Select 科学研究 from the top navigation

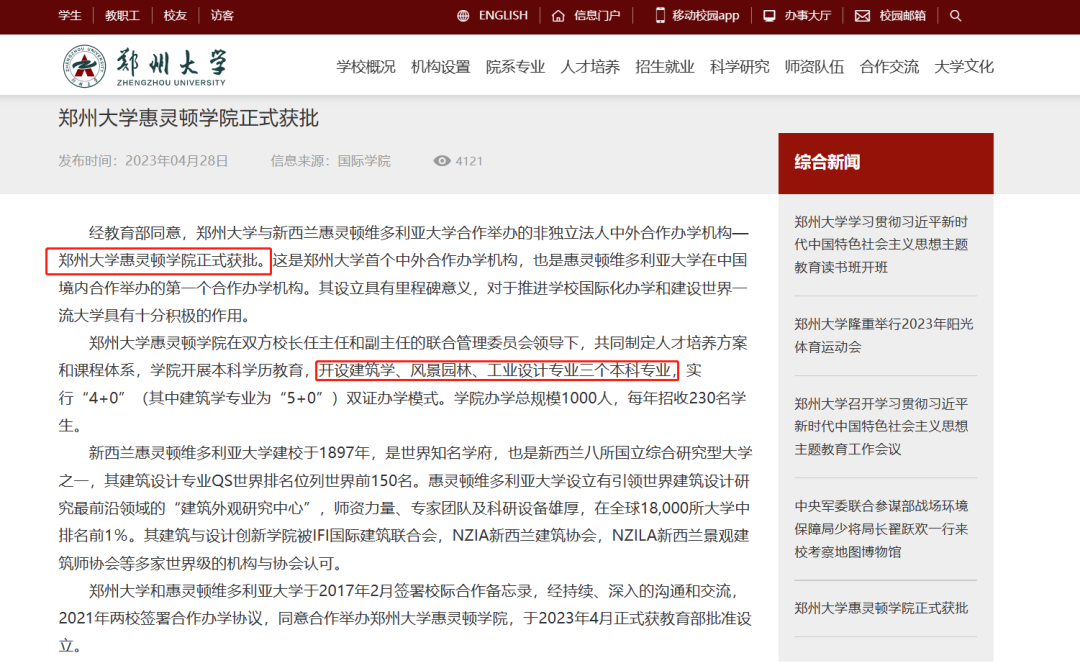[739, 66]
